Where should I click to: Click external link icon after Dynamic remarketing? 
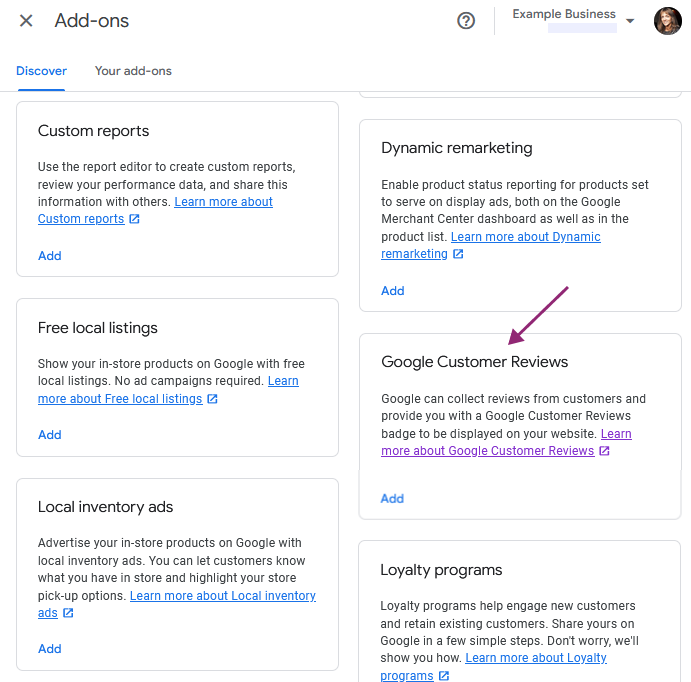458,254
